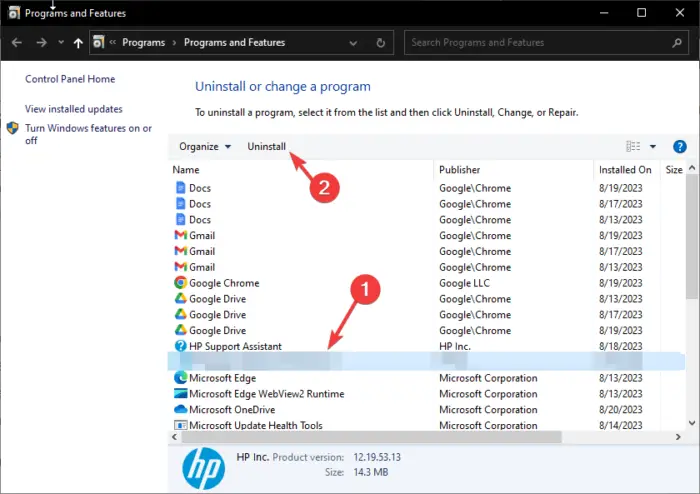Open the Organize dropdown menu
The image size is (700, 494).
205,147
